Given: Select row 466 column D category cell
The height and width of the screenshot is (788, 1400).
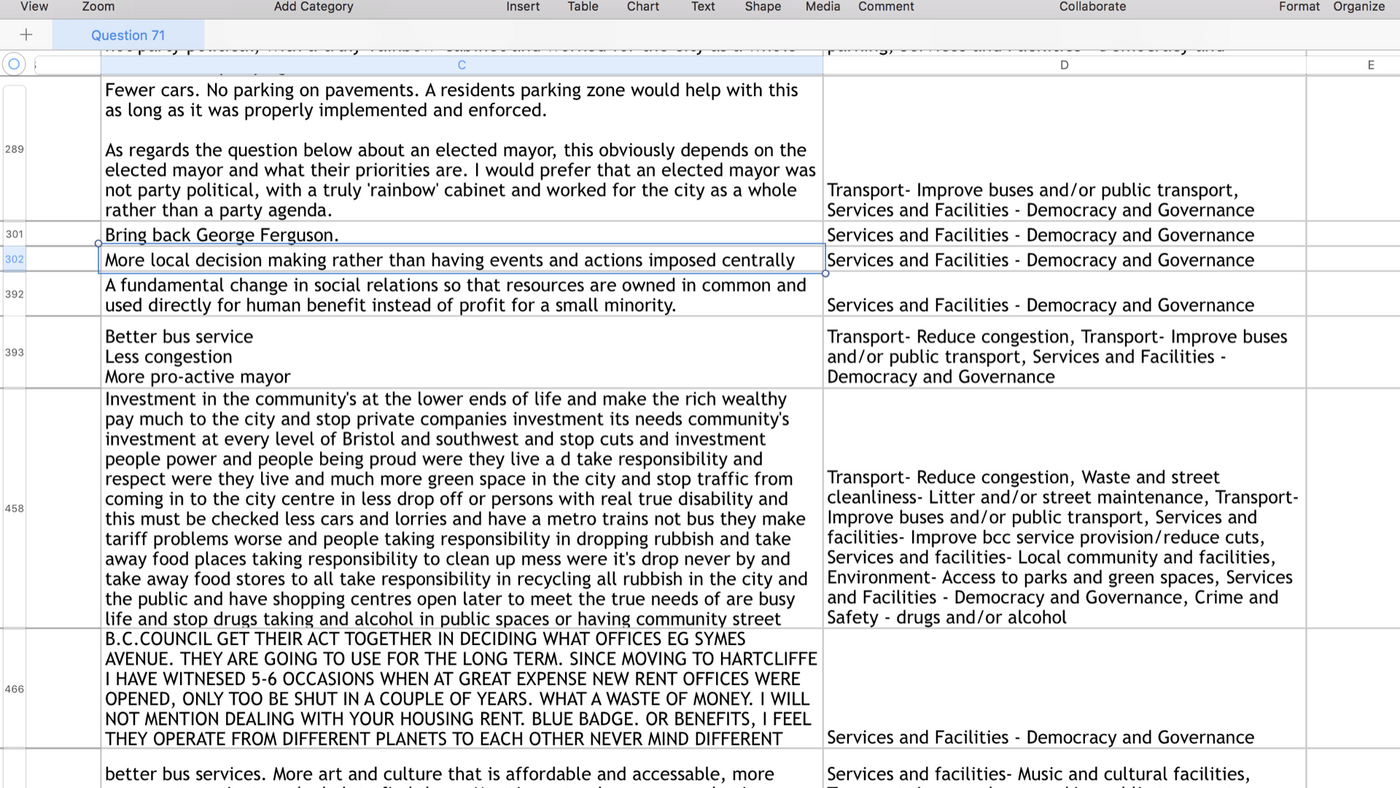Looking at the screenshot, I should coord(1064,689).
